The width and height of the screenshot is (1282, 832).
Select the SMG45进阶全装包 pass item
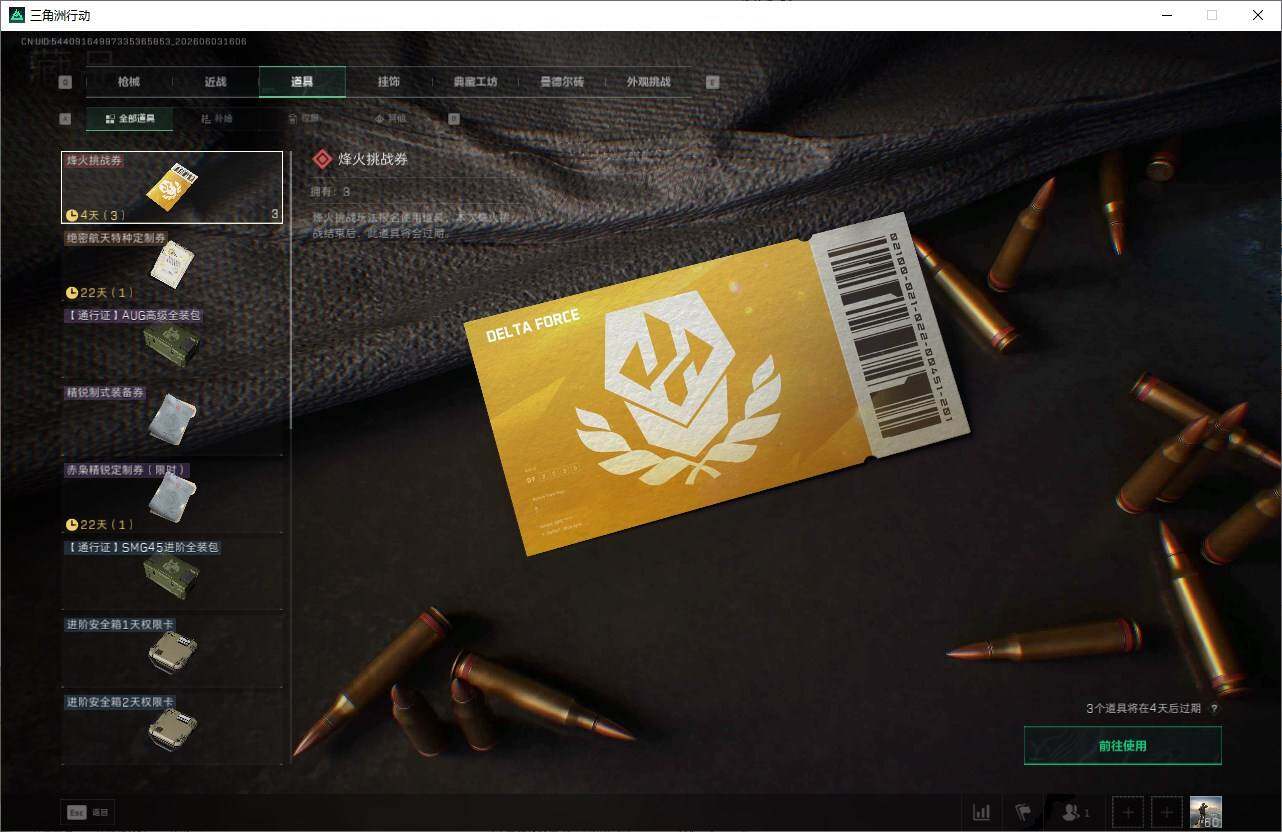(x=172, y=574)
